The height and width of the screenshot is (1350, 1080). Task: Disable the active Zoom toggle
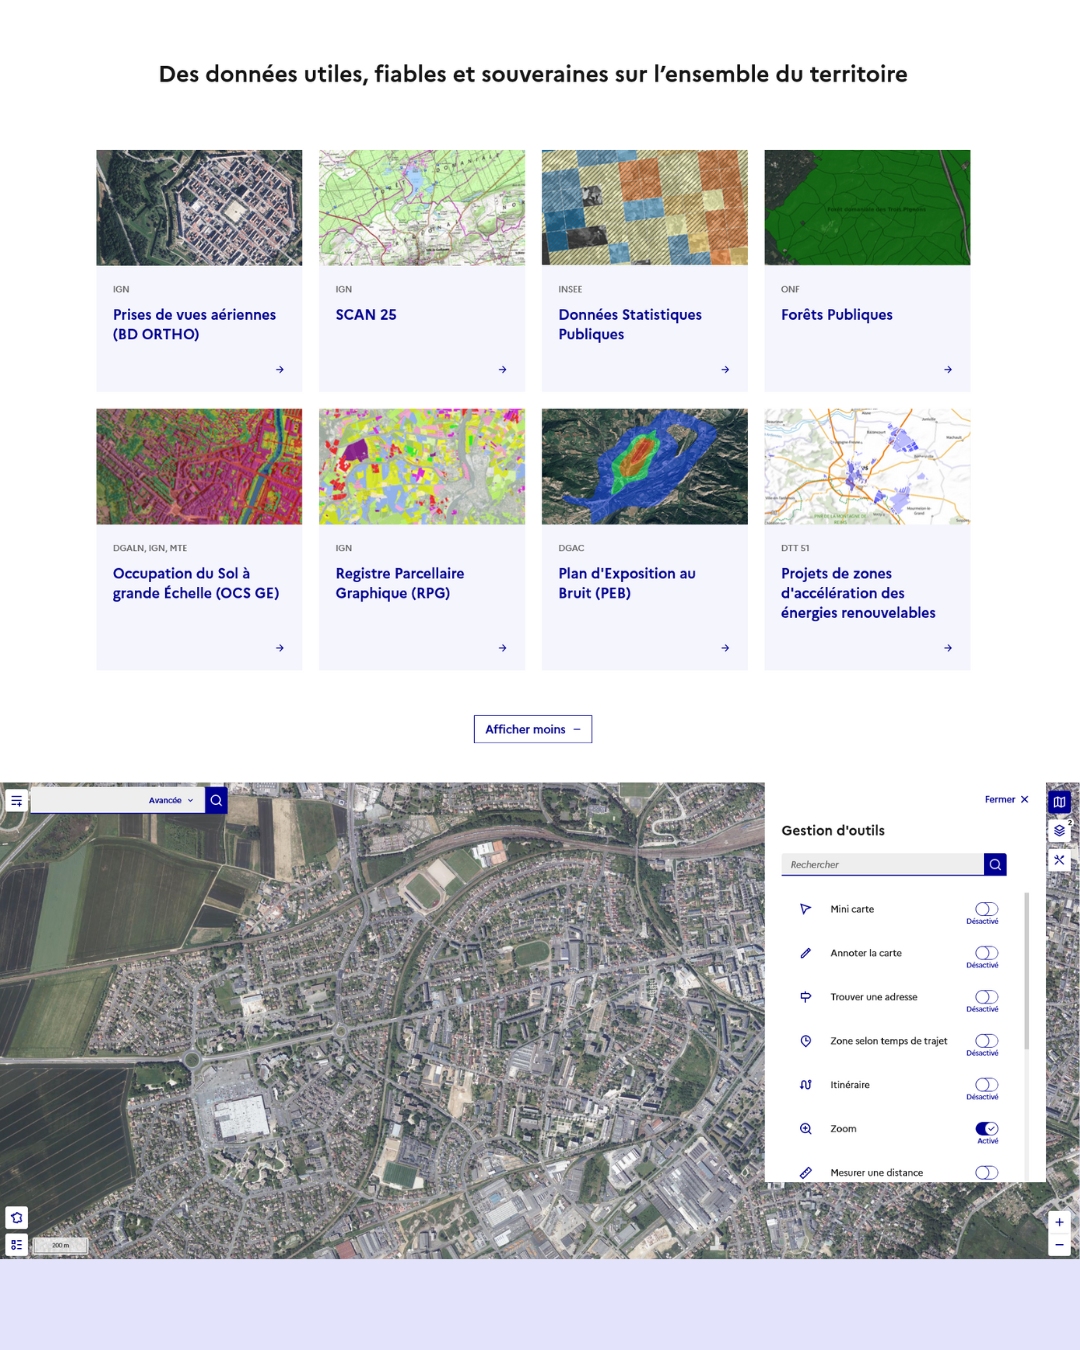point(986,1129)
